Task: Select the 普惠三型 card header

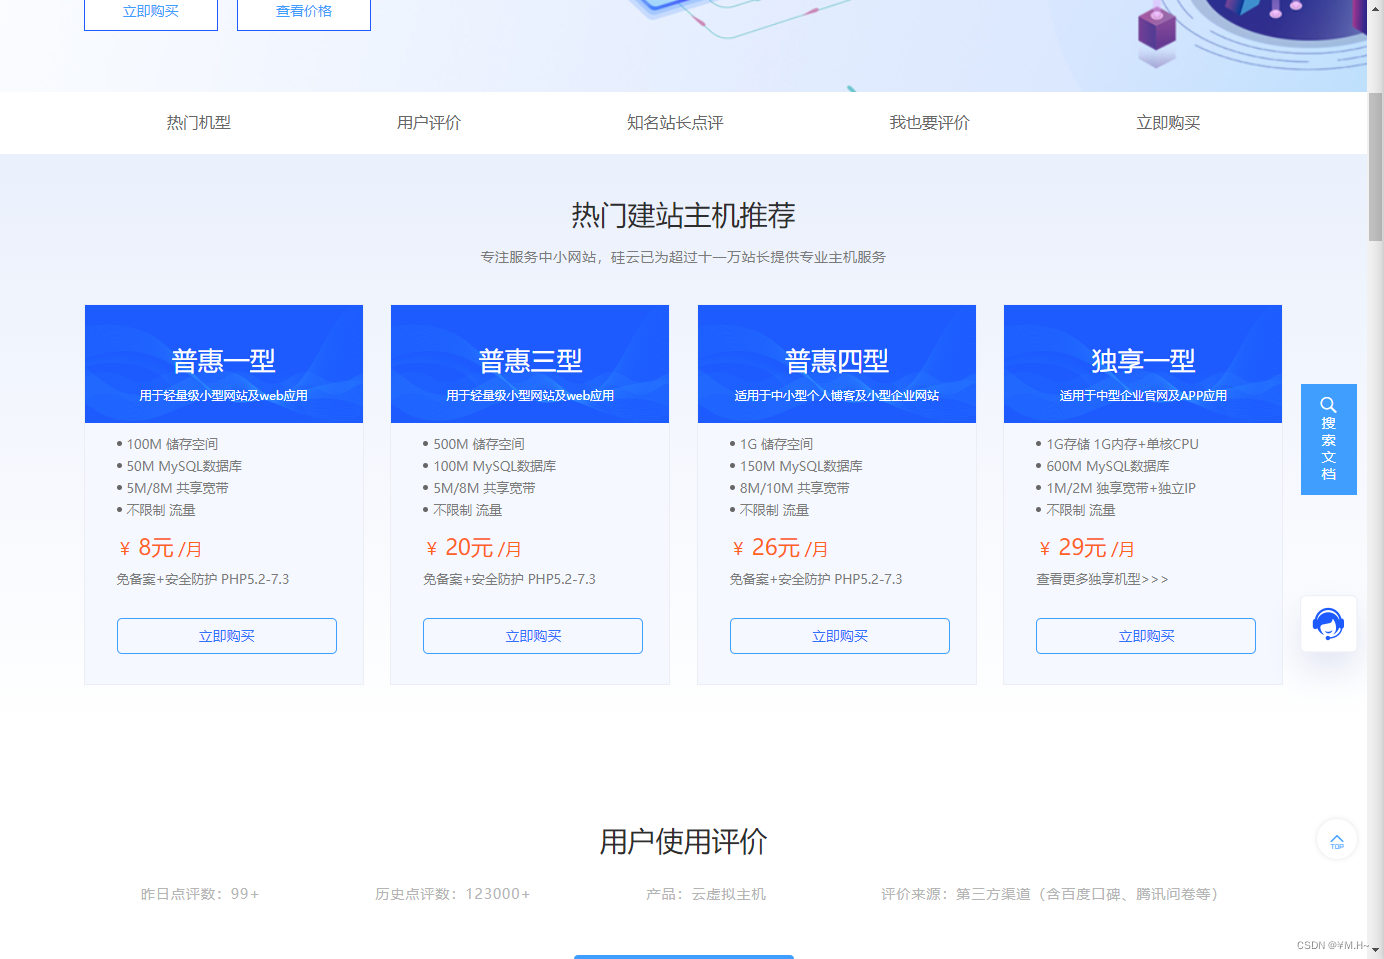Action: [x=530, y=364]
